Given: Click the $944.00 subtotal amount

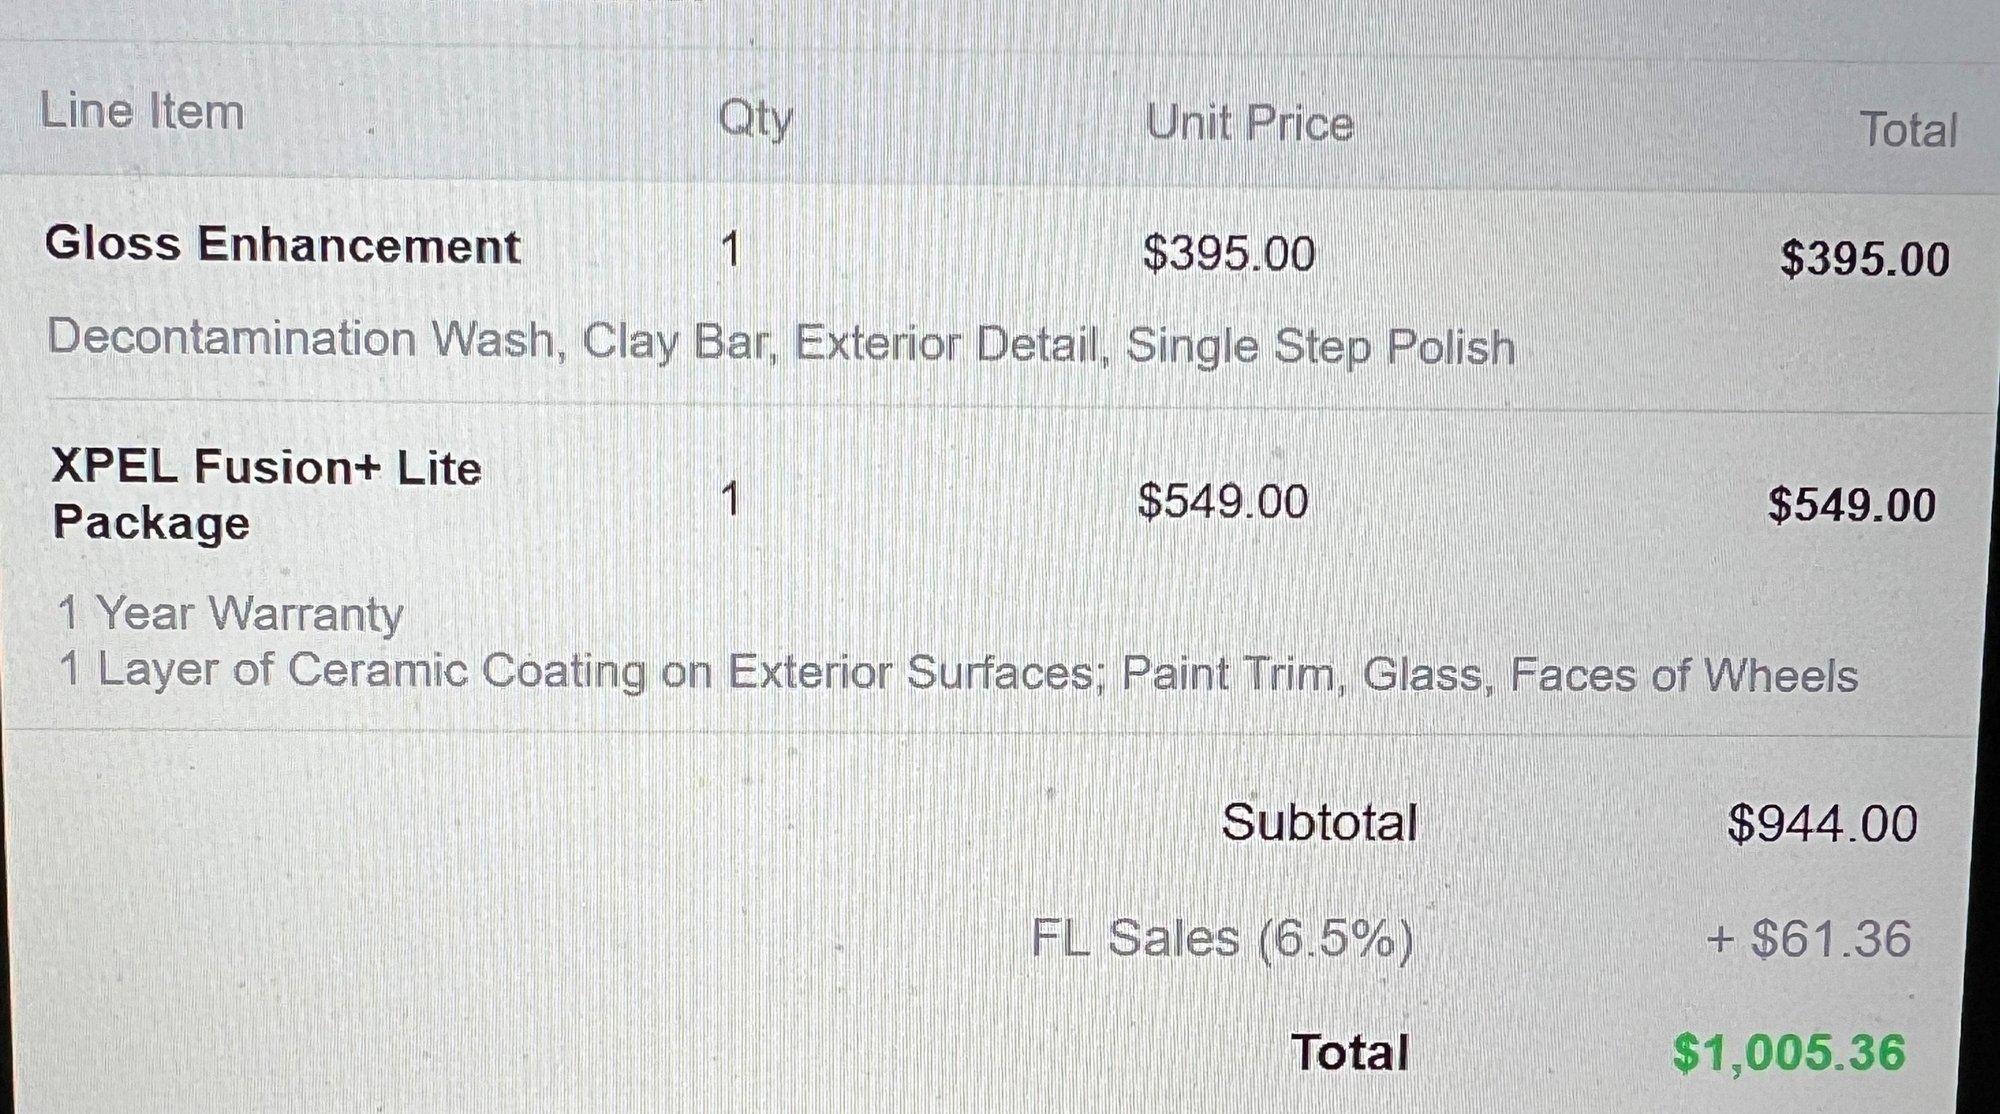Looking at the screenshot, I should pyautogui.click(x=1822, y=825).
